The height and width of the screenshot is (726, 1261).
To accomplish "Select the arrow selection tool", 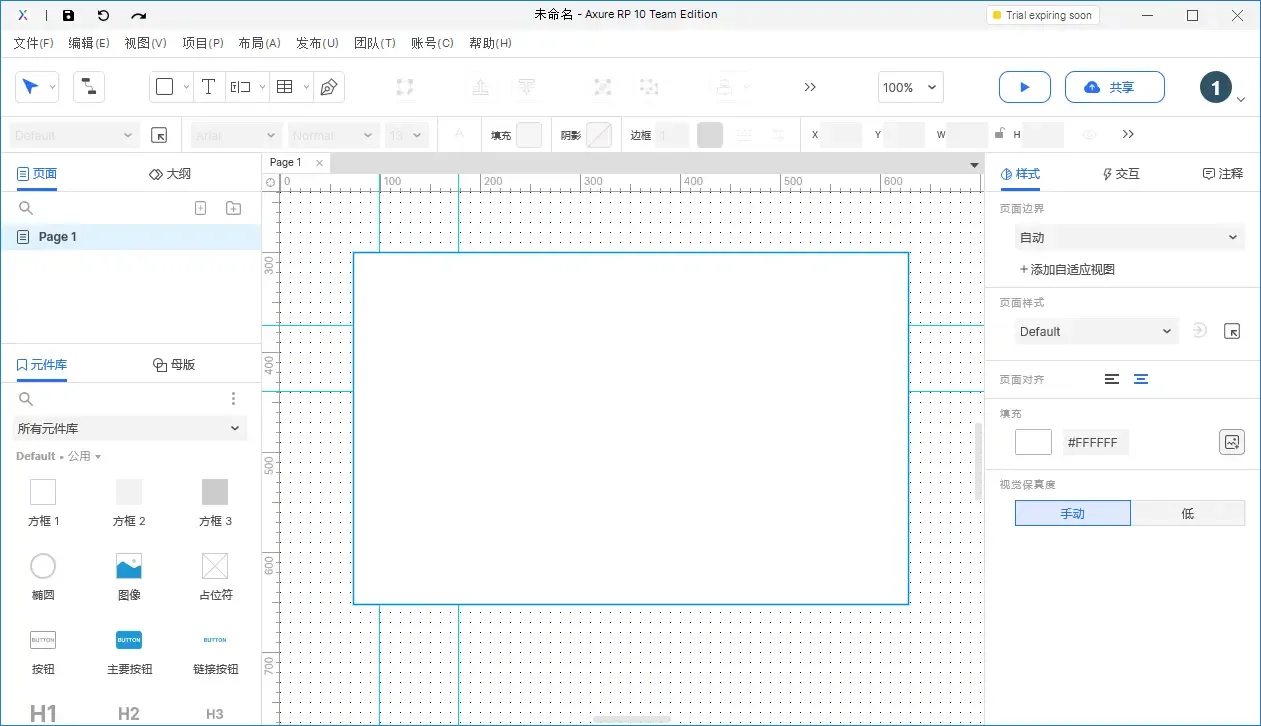I will pyautogui.click(x=30, y=87).
